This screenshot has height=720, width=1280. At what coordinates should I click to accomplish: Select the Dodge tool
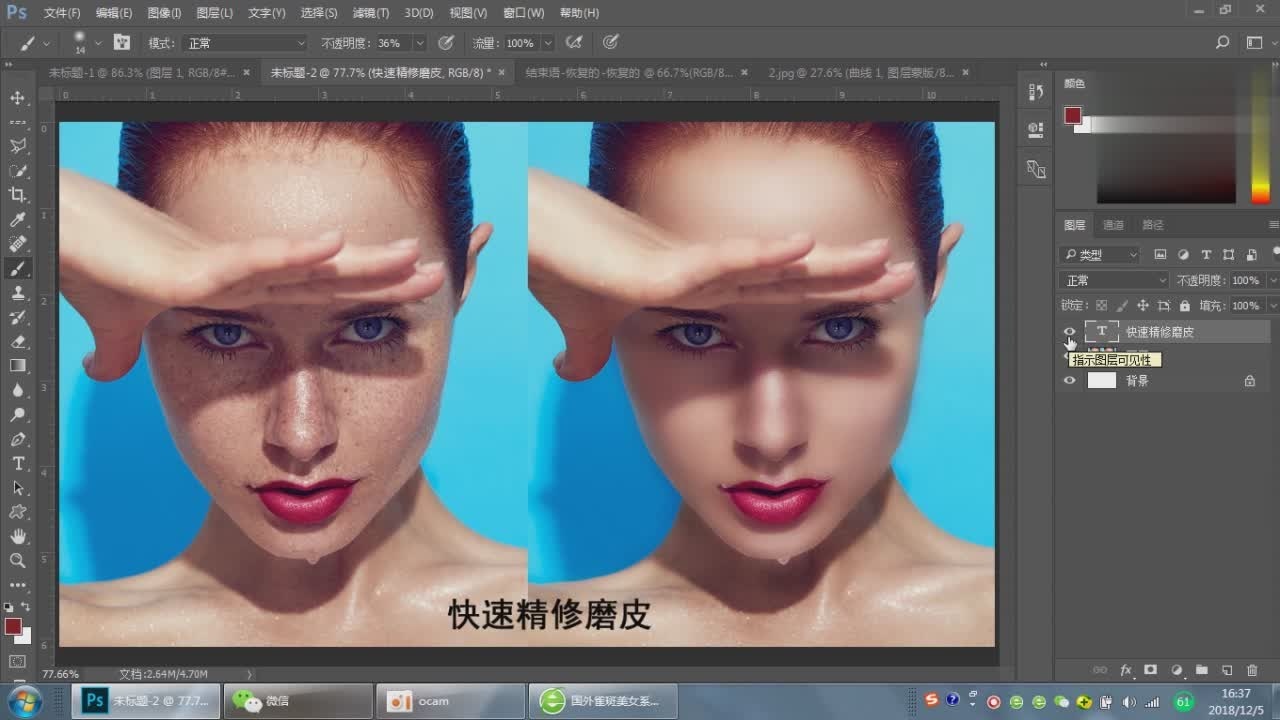click(x=18, y=414)
